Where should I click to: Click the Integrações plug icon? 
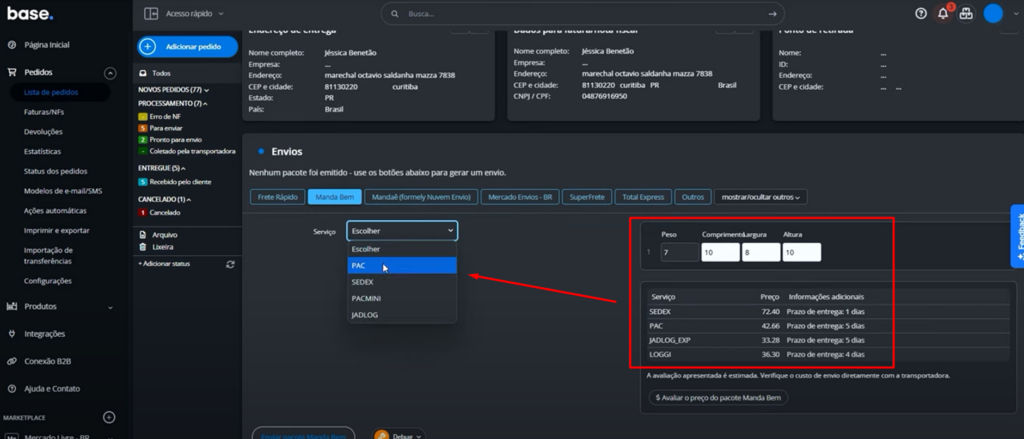pos(12,334)
